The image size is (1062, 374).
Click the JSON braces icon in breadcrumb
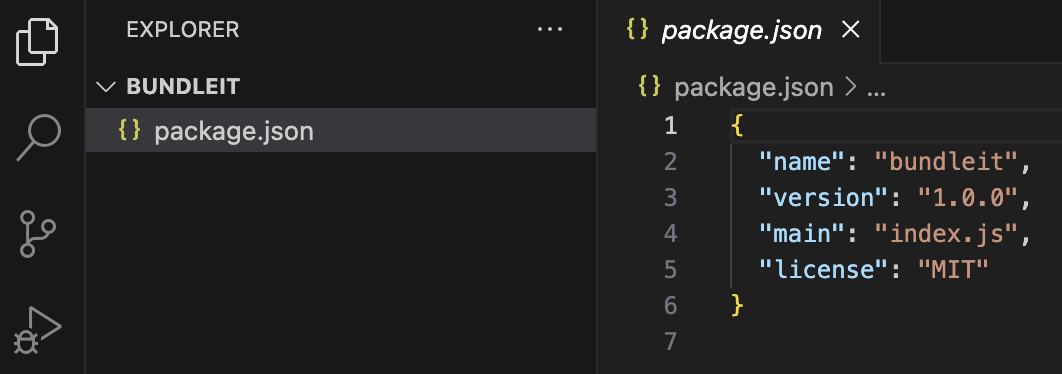point(650,87)
